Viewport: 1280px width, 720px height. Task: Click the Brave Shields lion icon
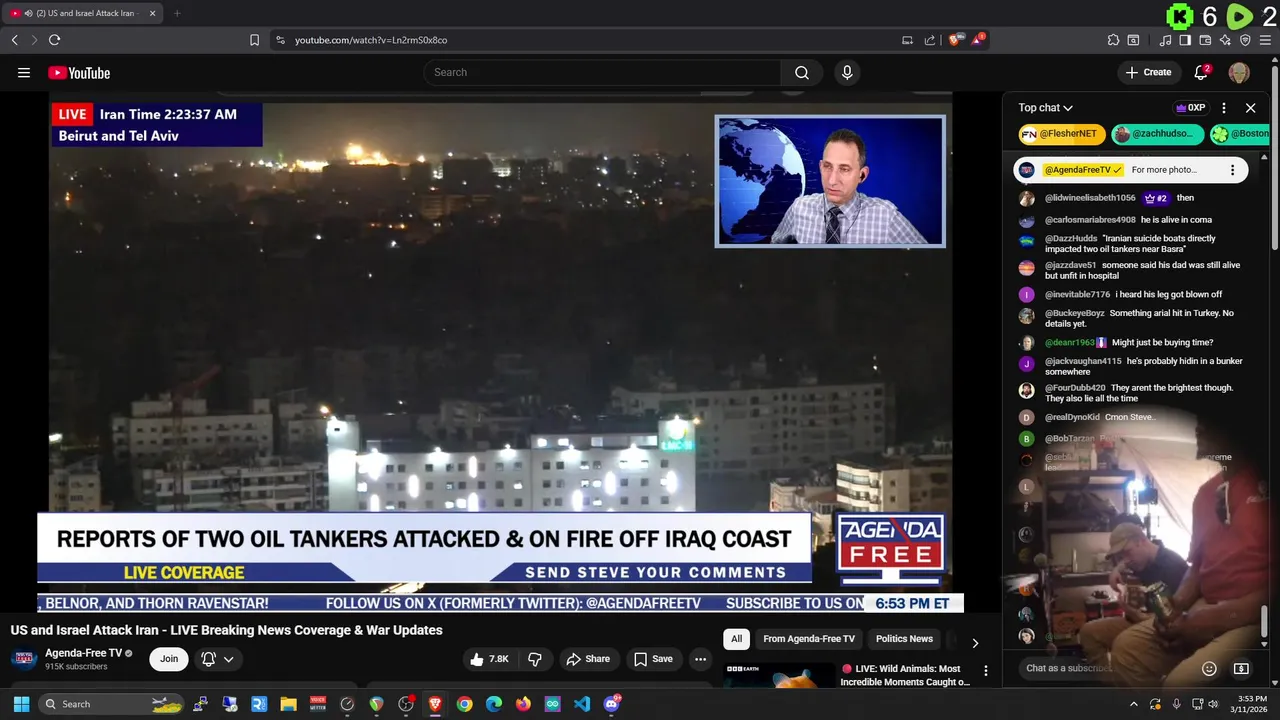[955, 40]
